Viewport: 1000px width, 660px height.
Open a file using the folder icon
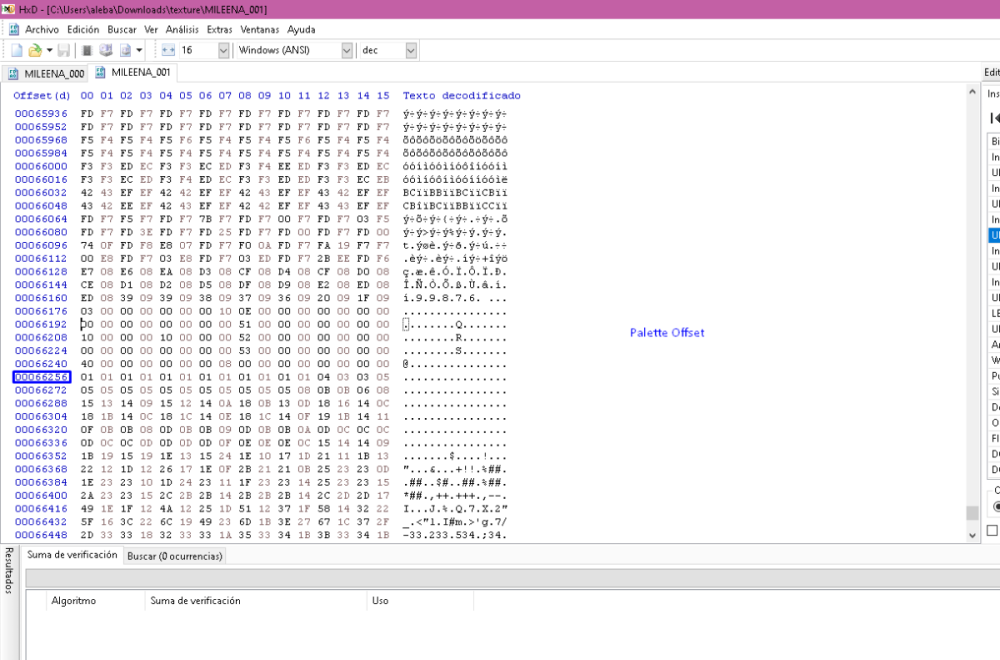click(37, 50)
